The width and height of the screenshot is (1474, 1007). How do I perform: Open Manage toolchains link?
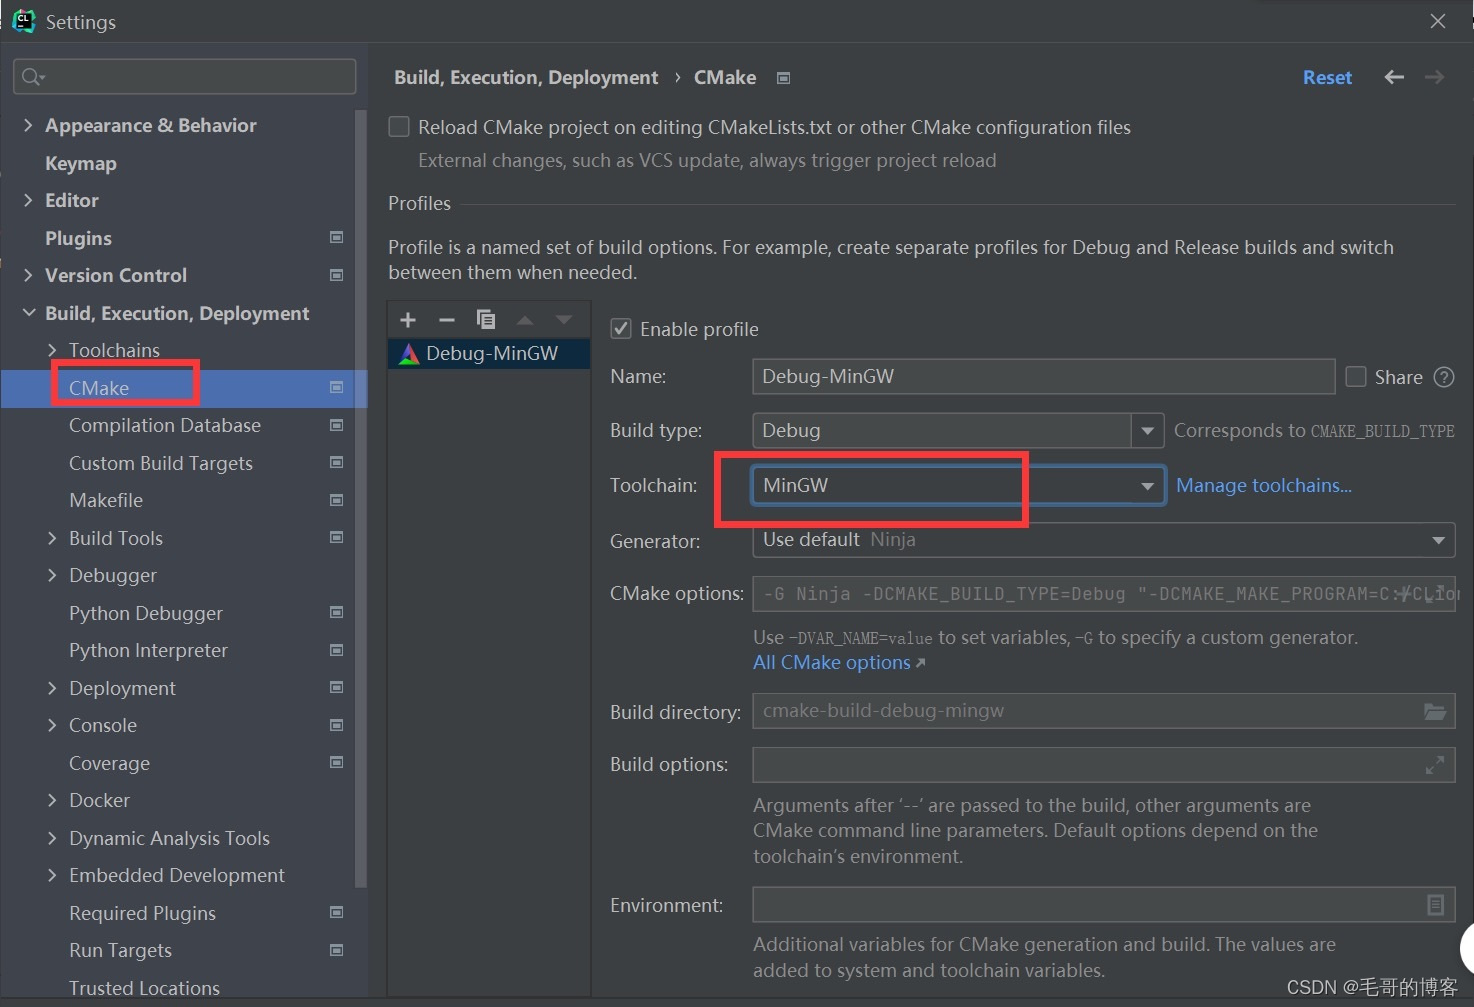[1264, 485]
